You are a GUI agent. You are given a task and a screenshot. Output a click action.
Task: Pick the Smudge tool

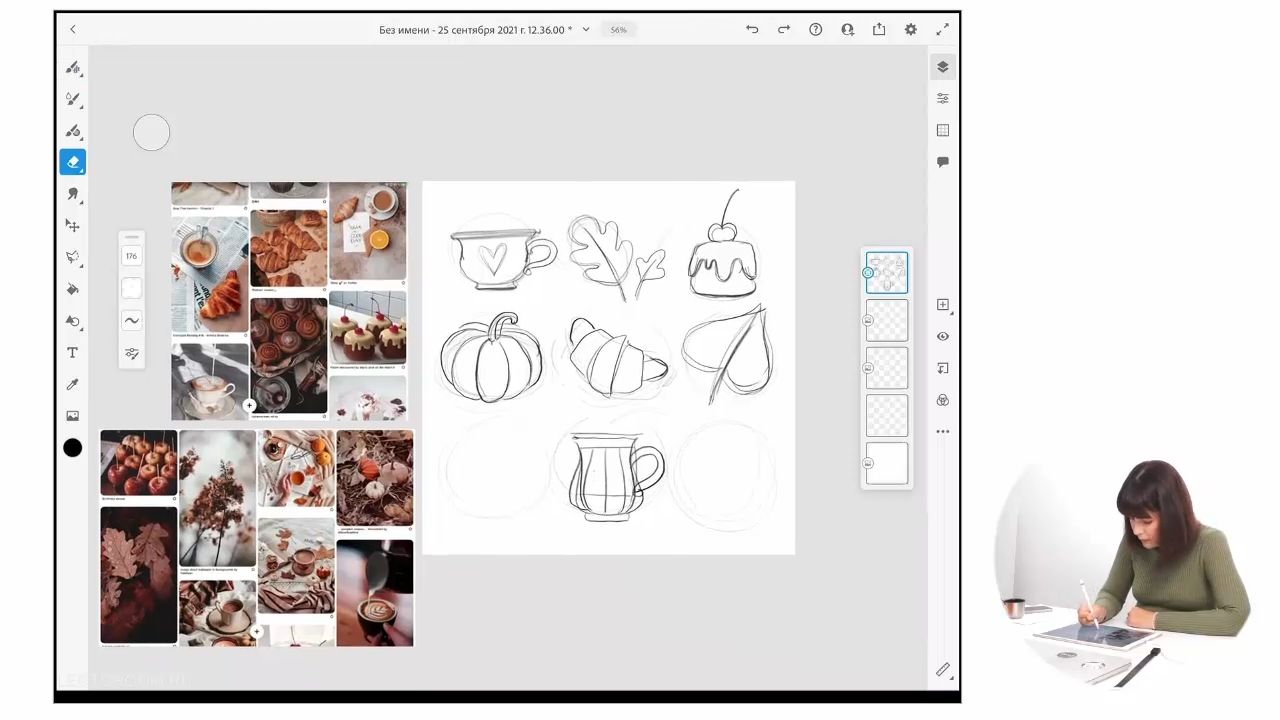pyautogui.click(x=73, y=194)
